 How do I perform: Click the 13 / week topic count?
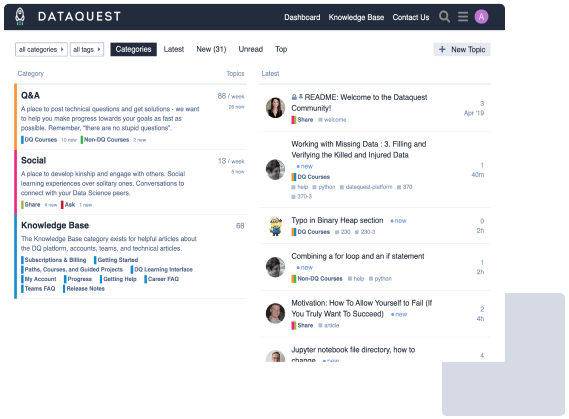tap(231, 161)
